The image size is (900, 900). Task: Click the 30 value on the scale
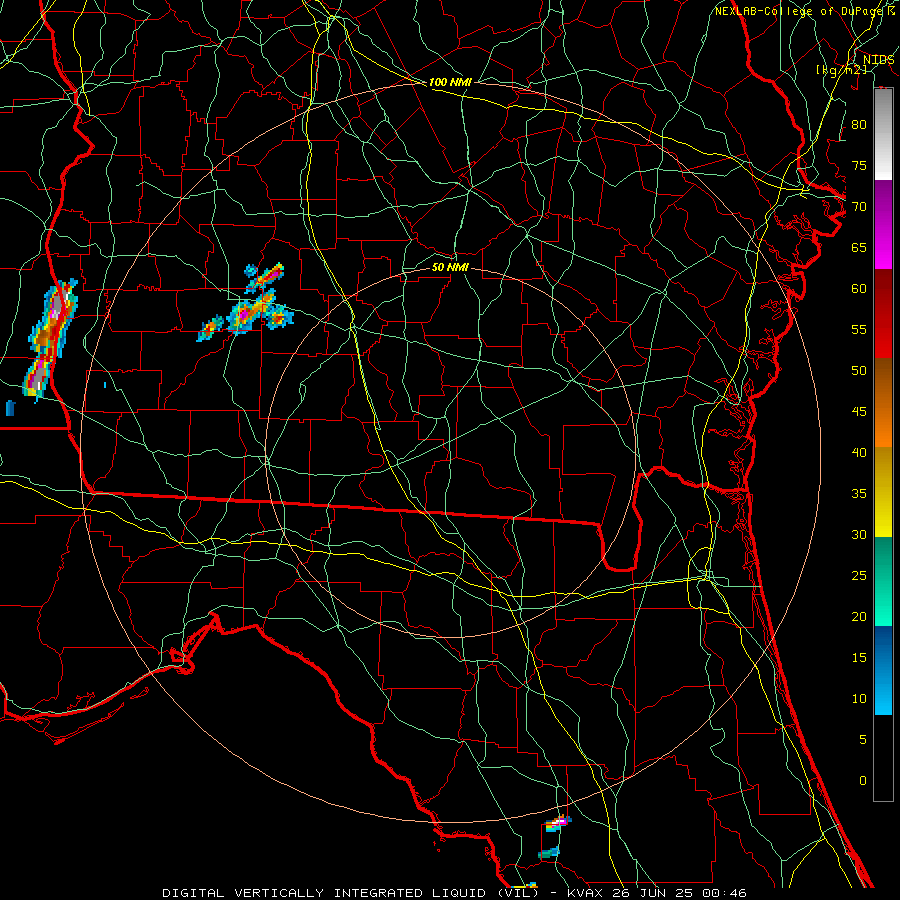tap(859, 534)
